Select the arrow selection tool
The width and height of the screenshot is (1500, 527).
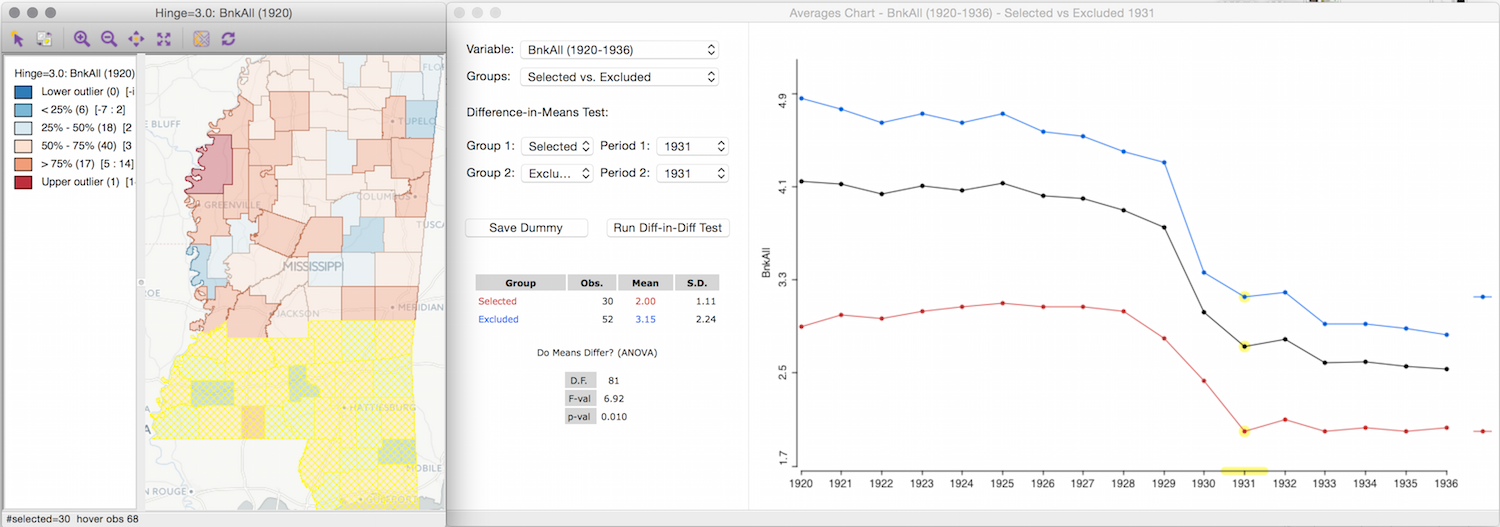click(x=17, y=39)
